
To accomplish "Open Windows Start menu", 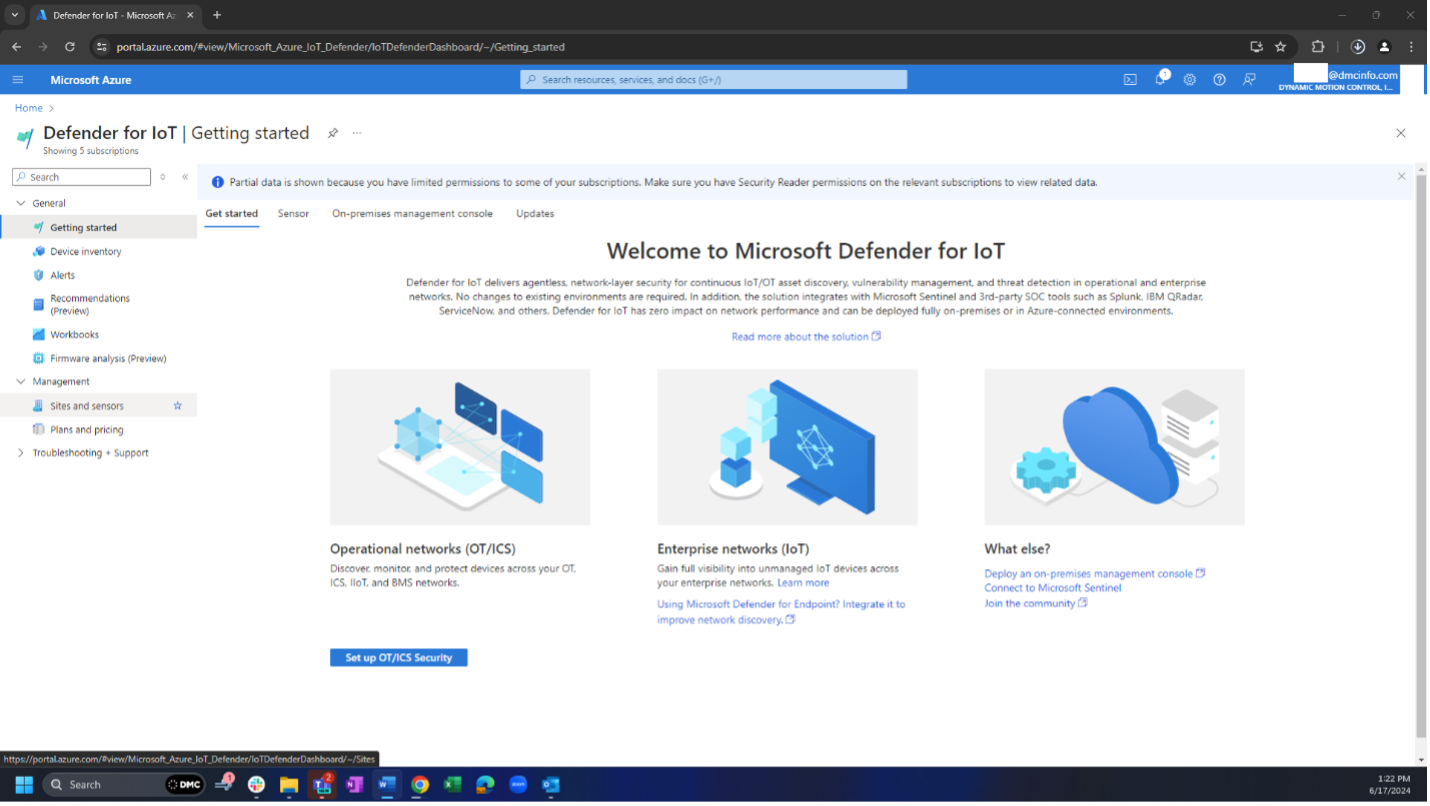I will pyautogui.click(x=24, y=784).
